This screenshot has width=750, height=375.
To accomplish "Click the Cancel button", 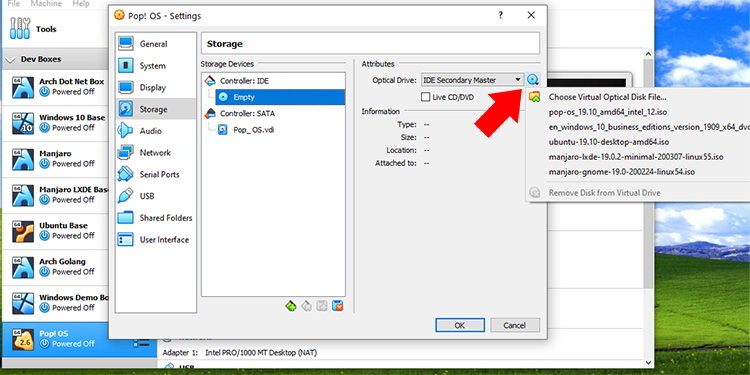I will pyautogui.click(x=515, y=325).
